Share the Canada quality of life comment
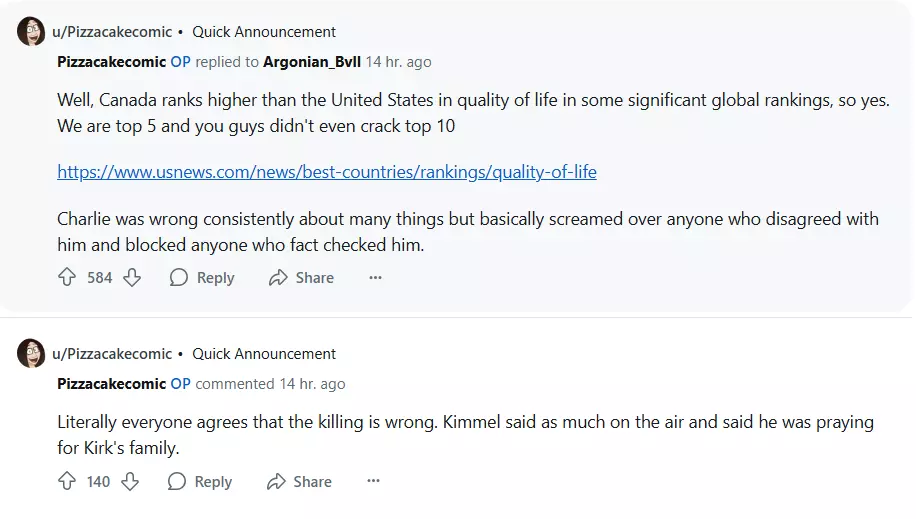Viewport: 916px width, 519px height. [301, 278]
